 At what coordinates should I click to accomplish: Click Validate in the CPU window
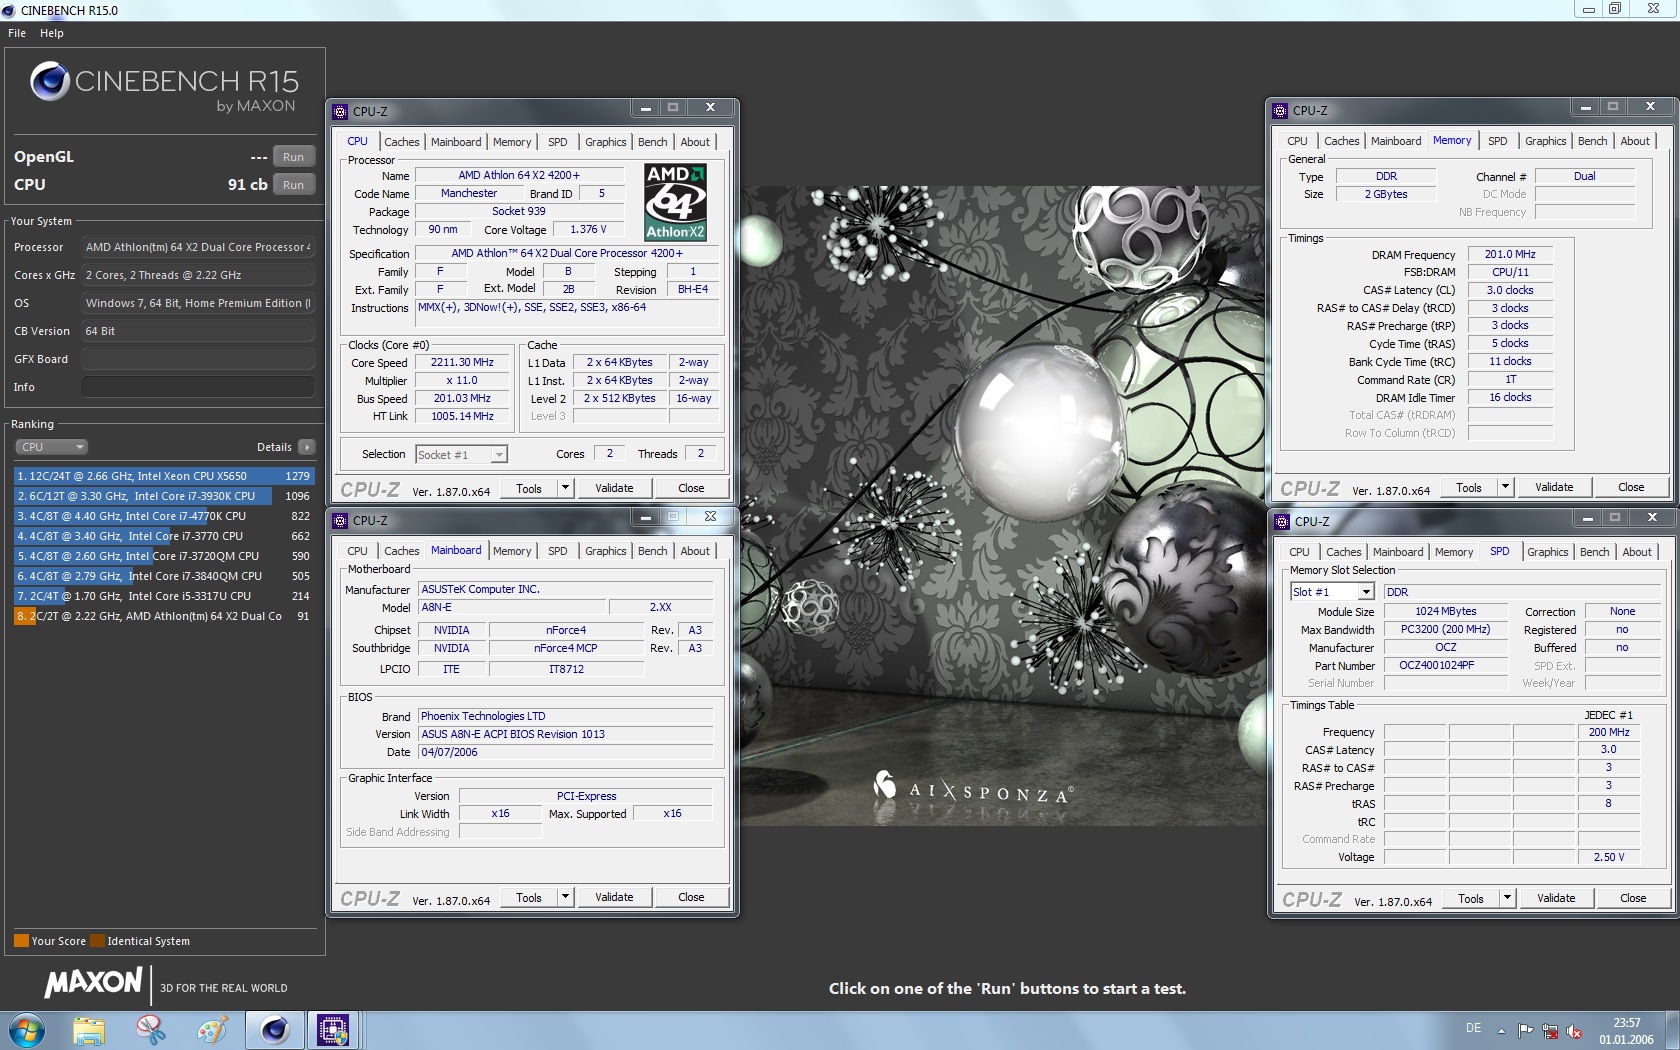(x=614, y=488)
